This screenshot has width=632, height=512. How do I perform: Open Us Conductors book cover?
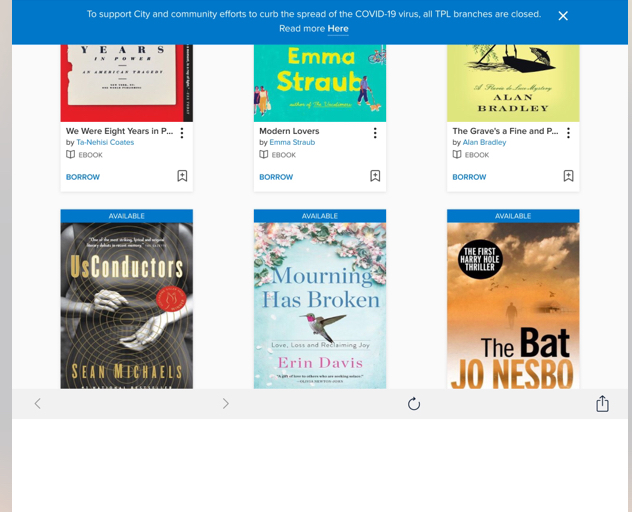[127, 306]
